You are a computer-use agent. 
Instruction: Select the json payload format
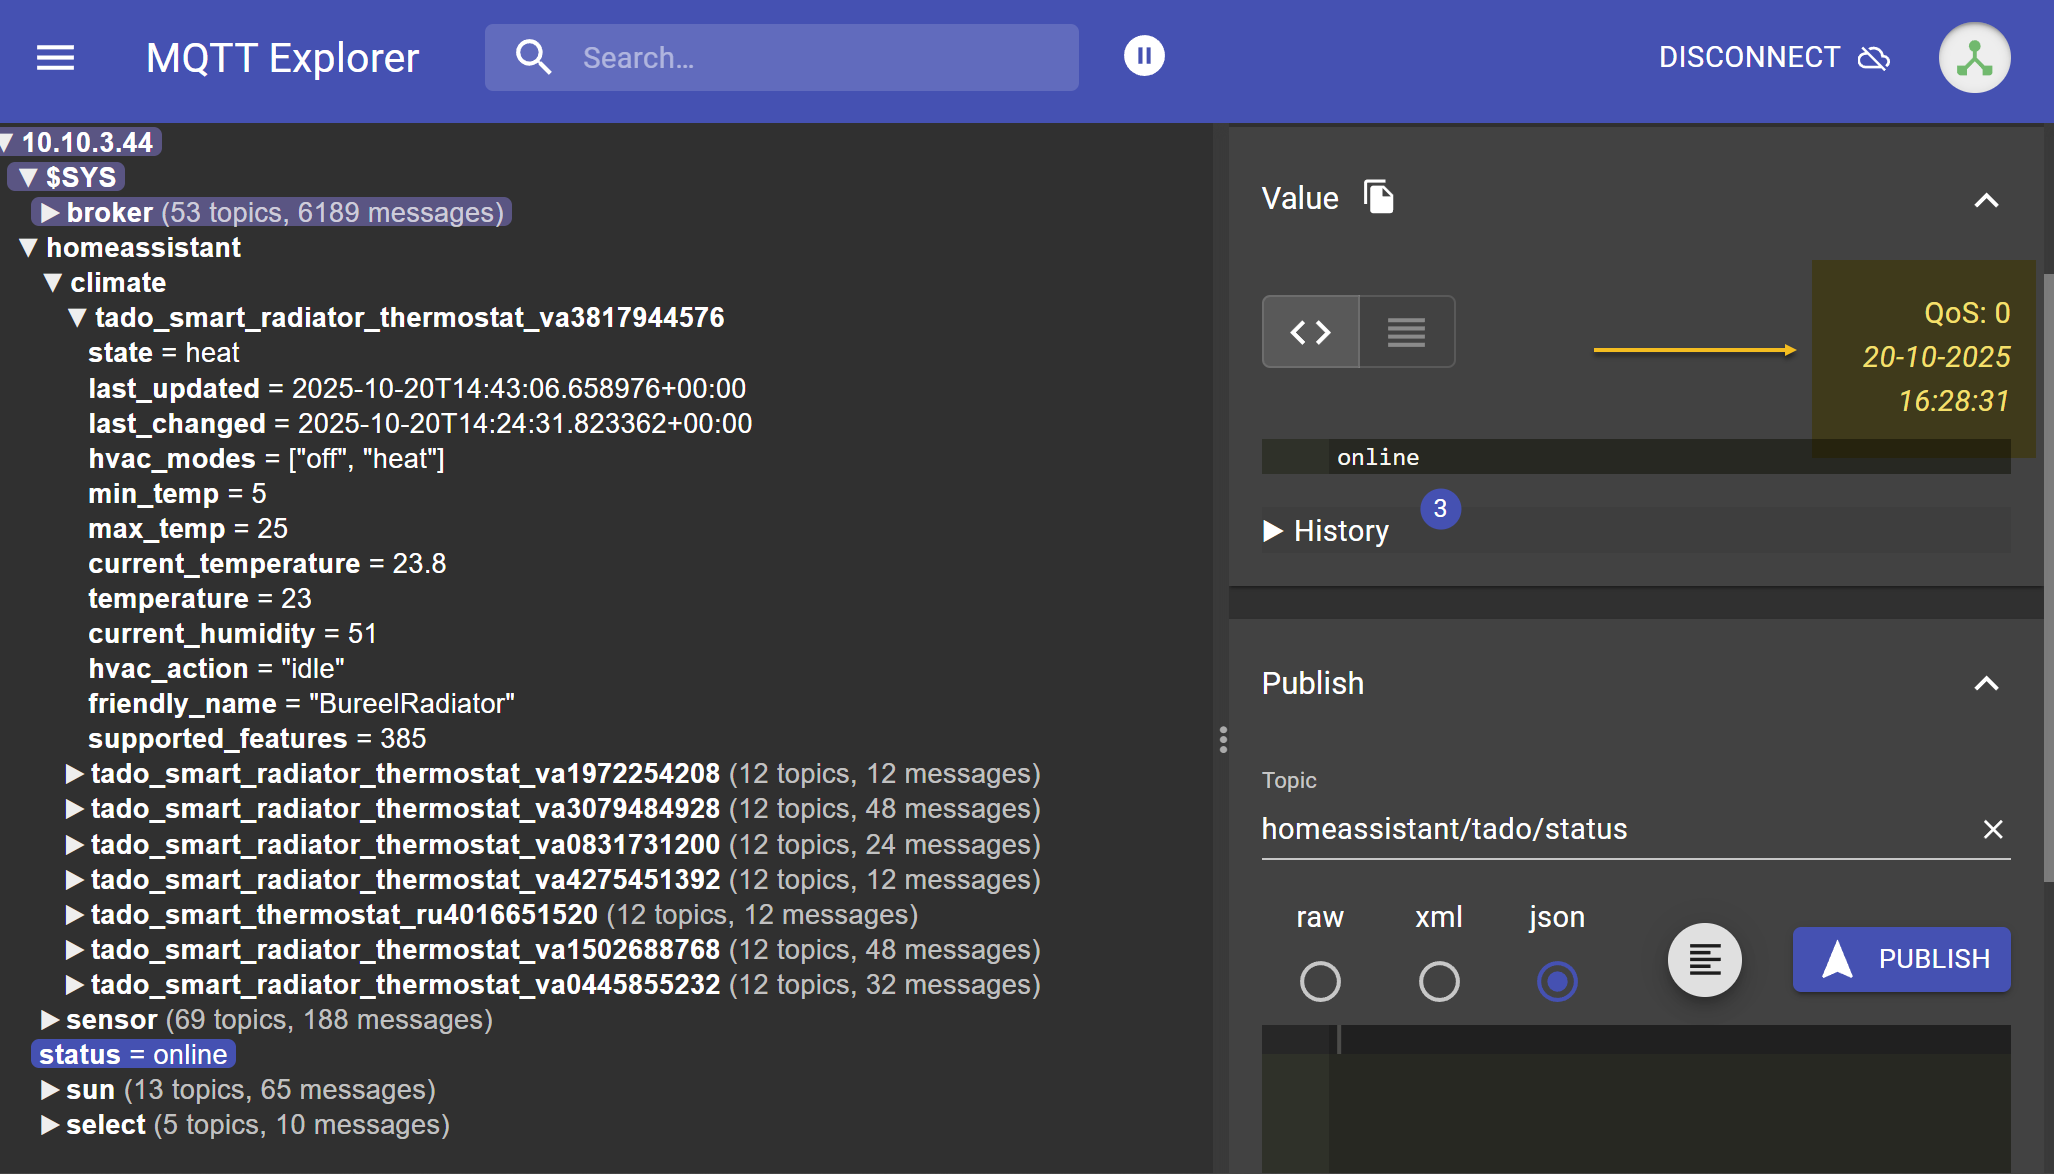click(x=1556, y=981)
